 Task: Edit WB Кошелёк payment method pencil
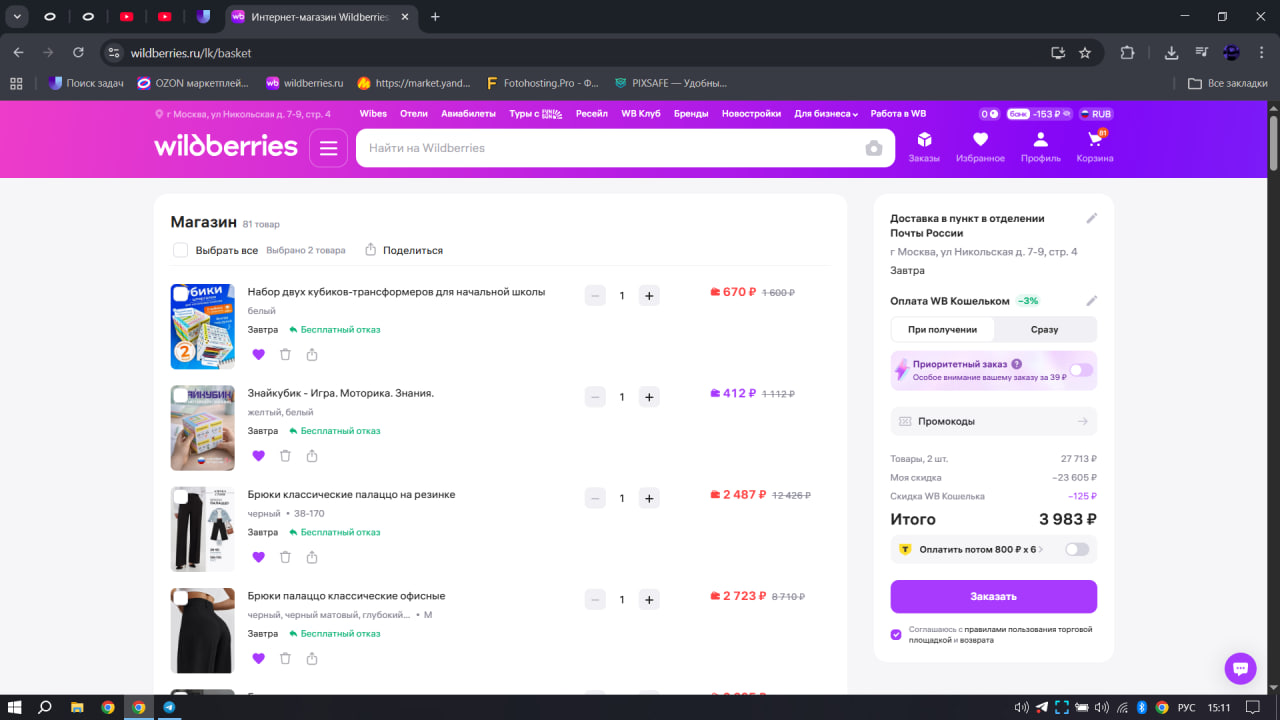point(1092,301)
